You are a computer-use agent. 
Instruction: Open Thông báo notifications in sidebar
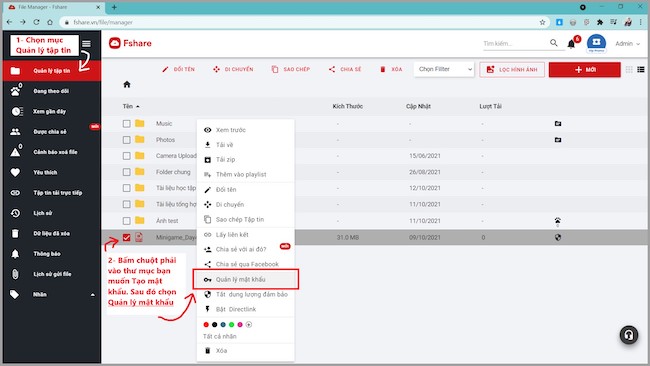click(x=52, y=253)
